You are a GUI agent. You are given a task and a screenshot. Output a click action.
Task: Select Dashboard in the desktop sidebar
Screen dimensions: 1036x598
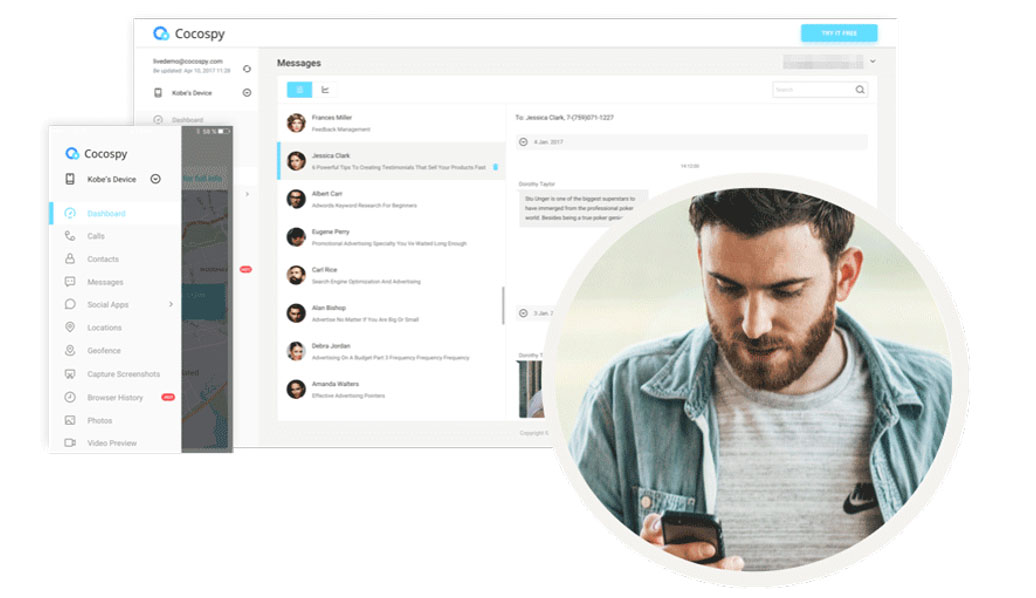coord(188,120)
